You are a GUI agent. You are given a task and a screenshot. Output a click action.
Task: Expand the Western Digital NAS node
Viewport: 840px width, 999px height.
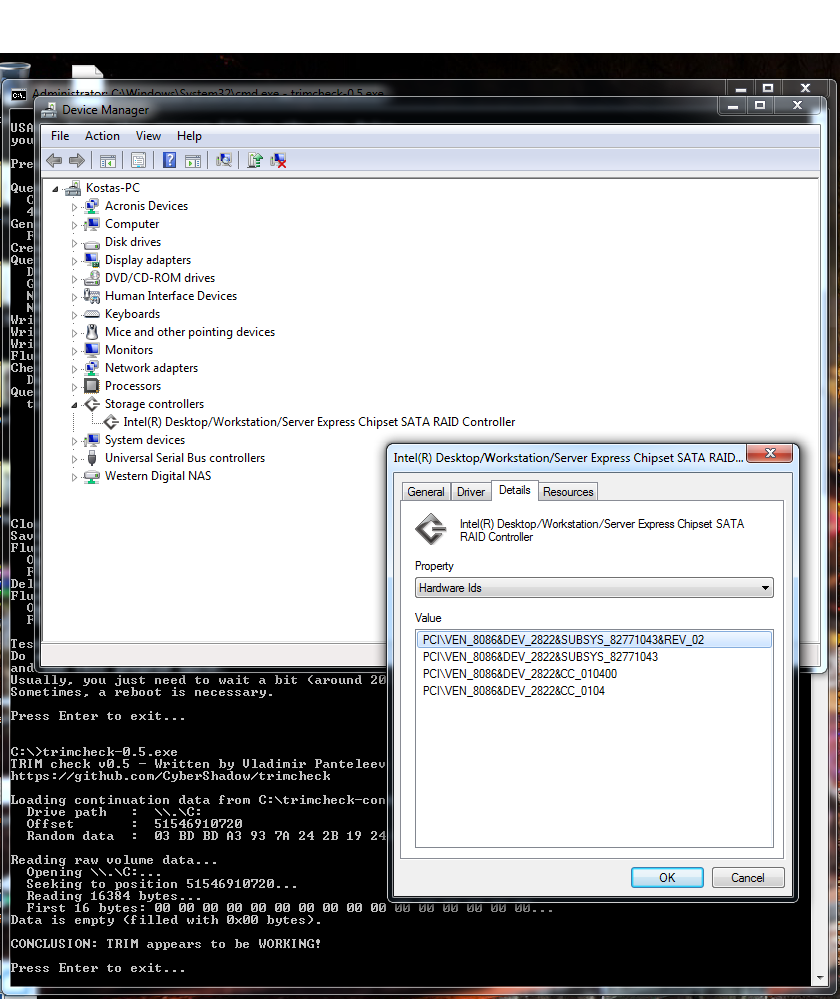tap(74, 477)
